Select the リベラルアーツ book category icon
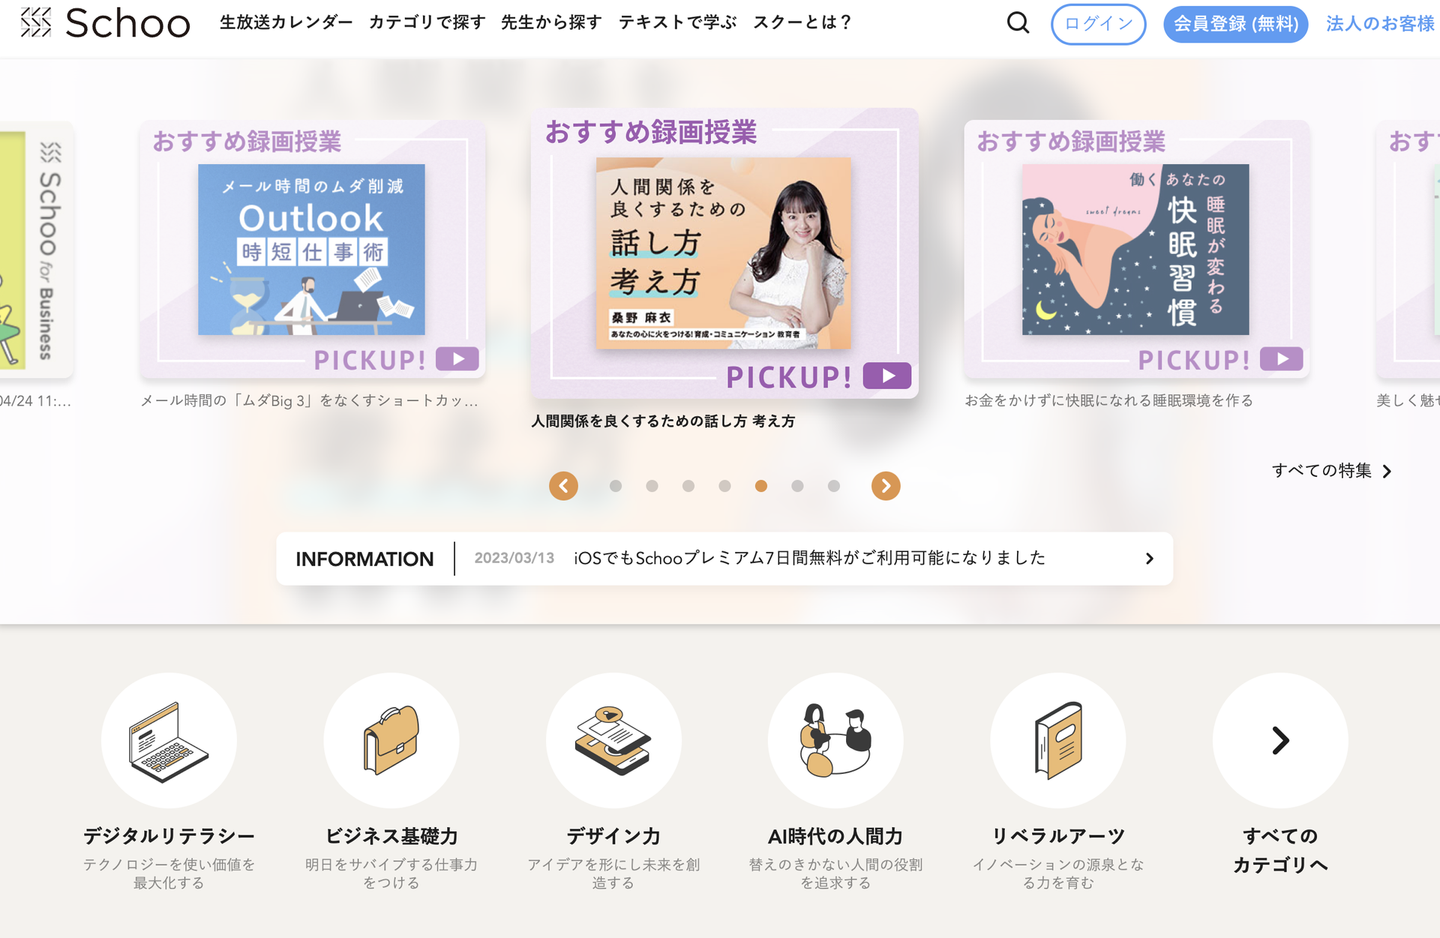The height and width of the screenshot is (938, 1440). point(1058,740)
